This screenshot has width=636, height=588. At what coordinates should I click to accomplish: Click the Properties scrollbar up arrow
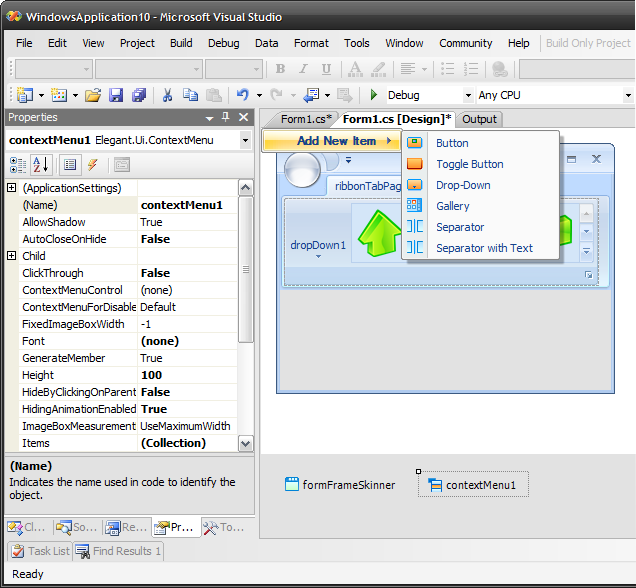click(245, 188)
